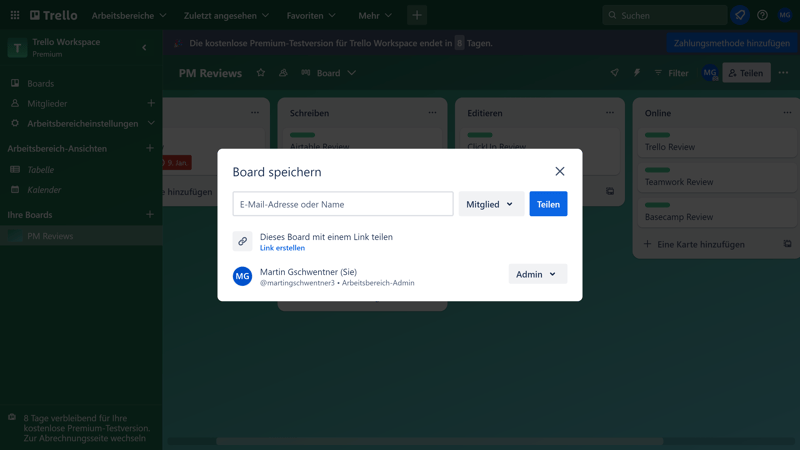Image resolution: width=800 pixels, height=450 pixels.
Task: Click the green label on Basecamp Review
Action: (x=657, y=205)
